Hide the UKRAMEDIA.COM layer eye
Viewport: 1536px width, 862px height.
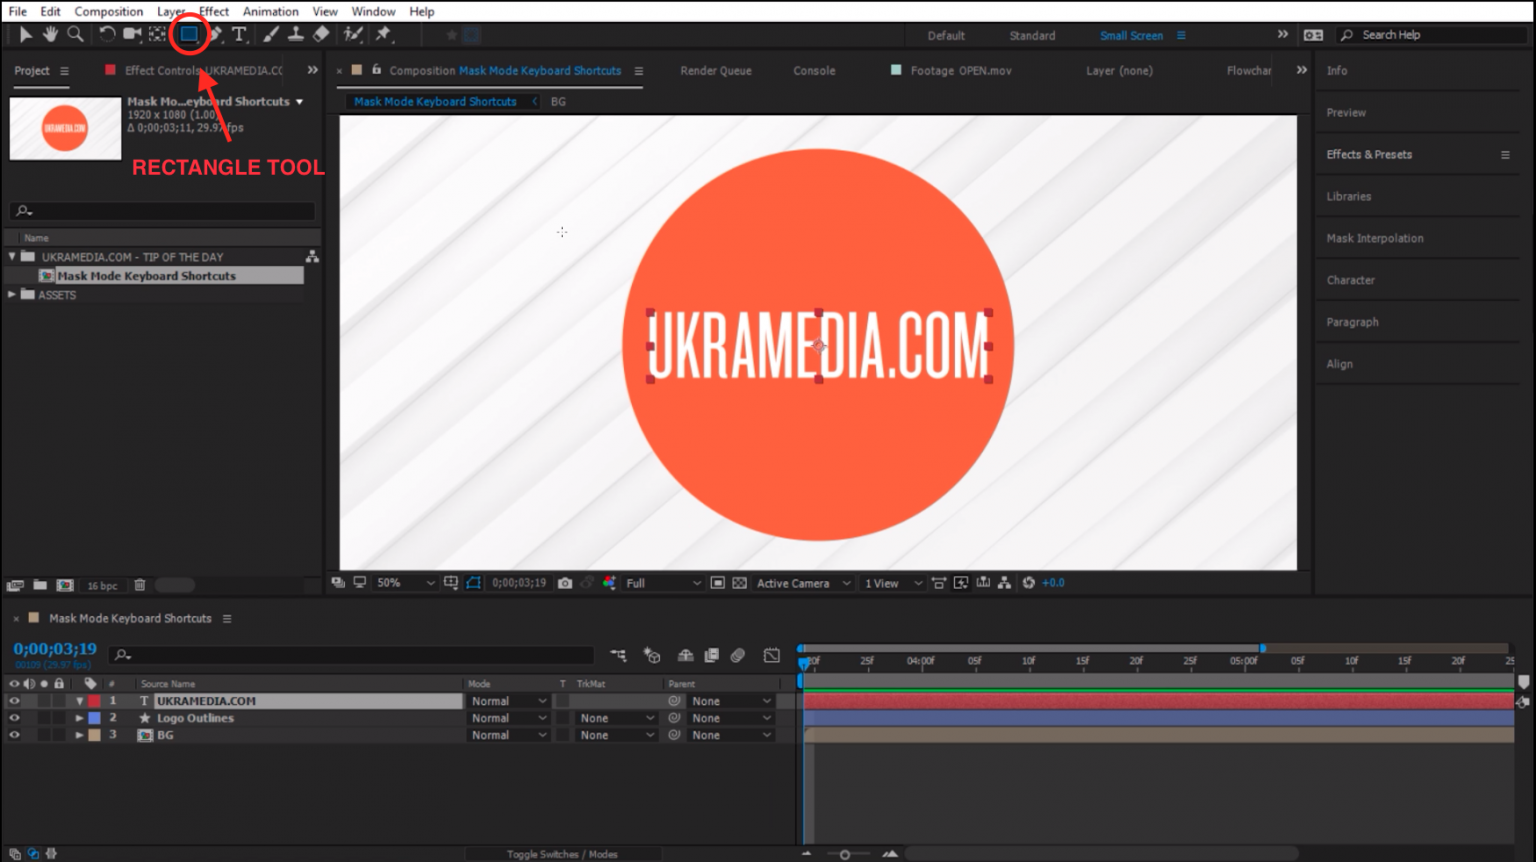(x=14, y=701)
